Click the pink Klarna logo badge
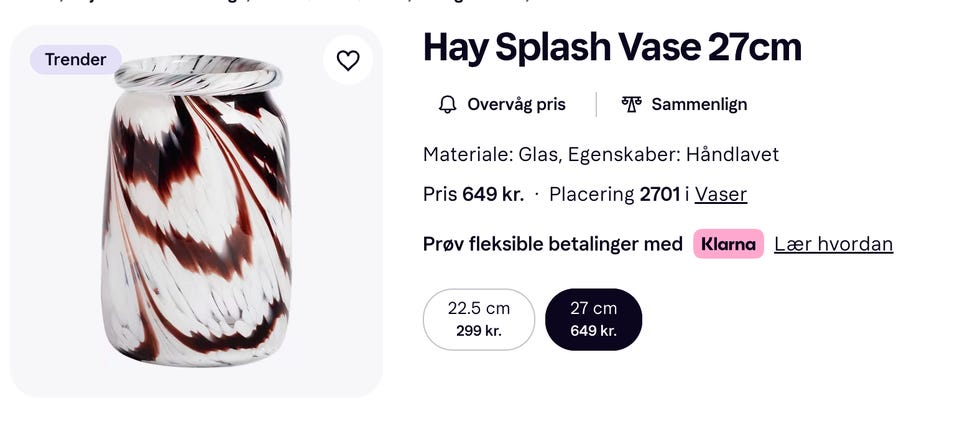The height and width of the screenshot is (434, 960). pyautogui.click(x=728, y=244)
